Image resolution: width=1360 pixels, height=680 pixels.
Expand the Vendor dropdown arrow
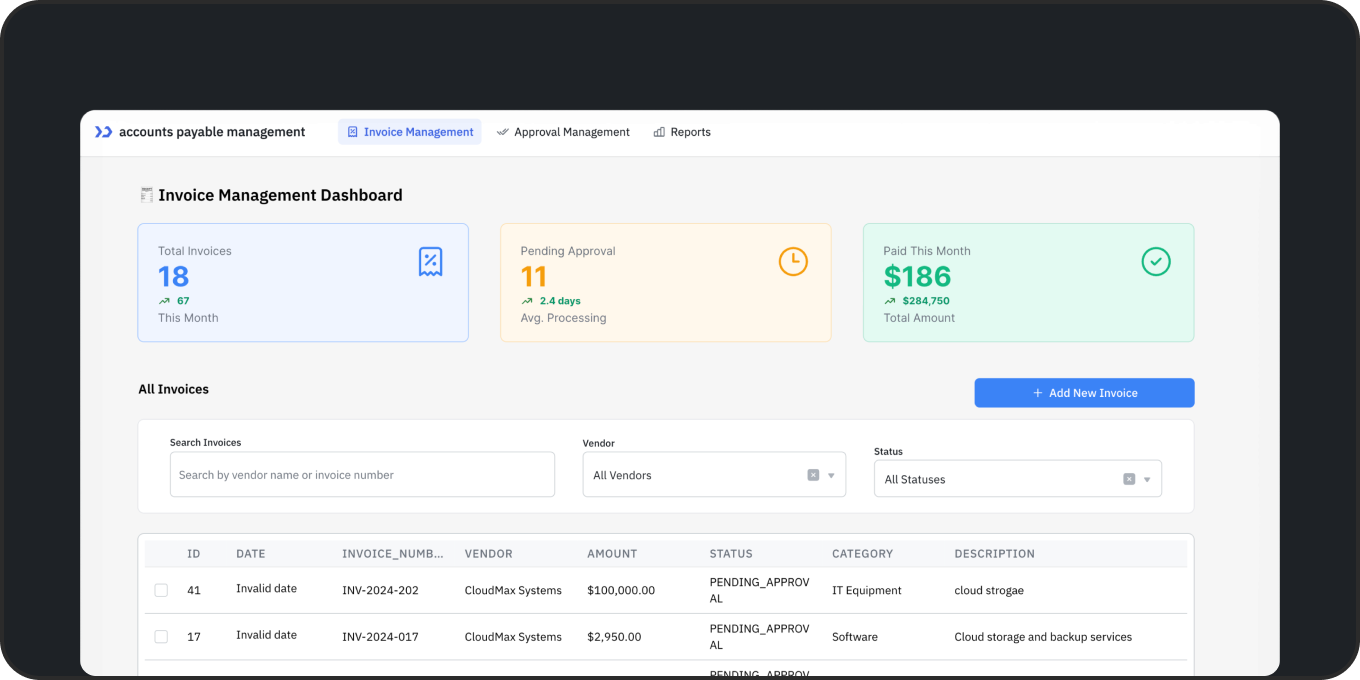point(831,476)
